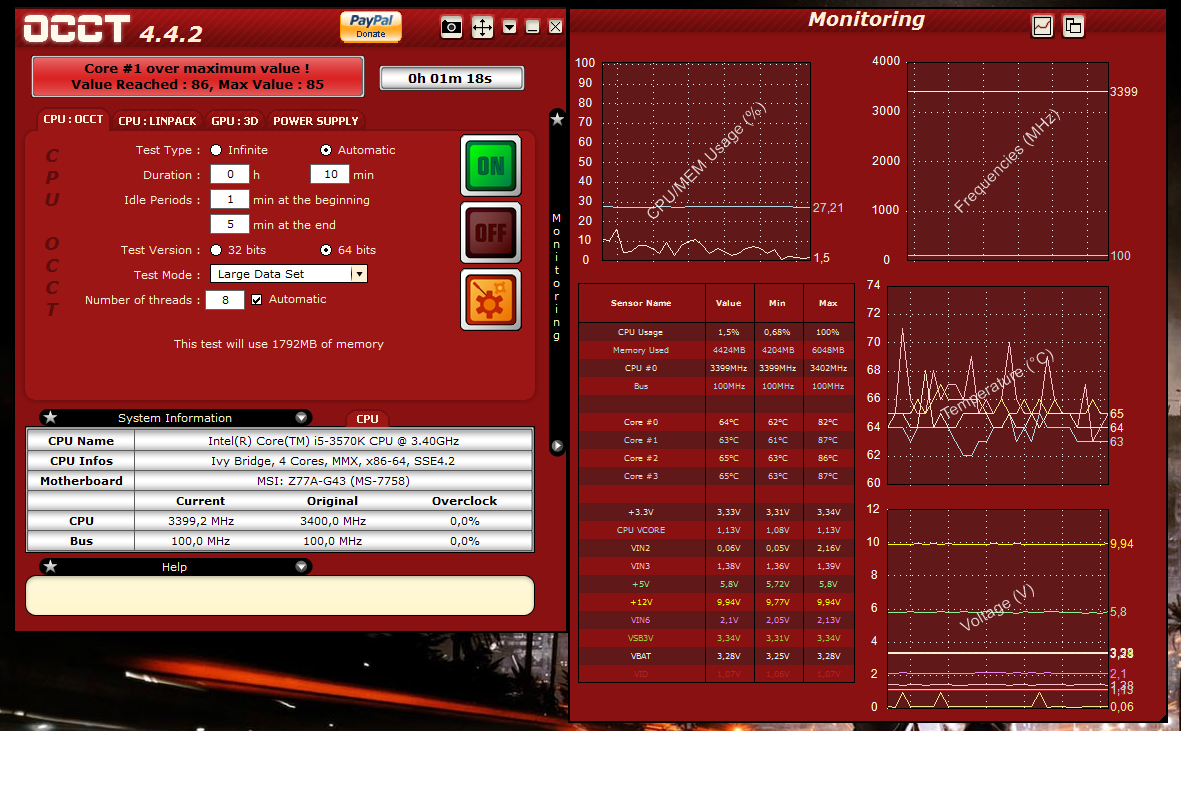Toggle the Automatic threads checkbox
Screen dimensions: 1181x802
pos(257,300)
